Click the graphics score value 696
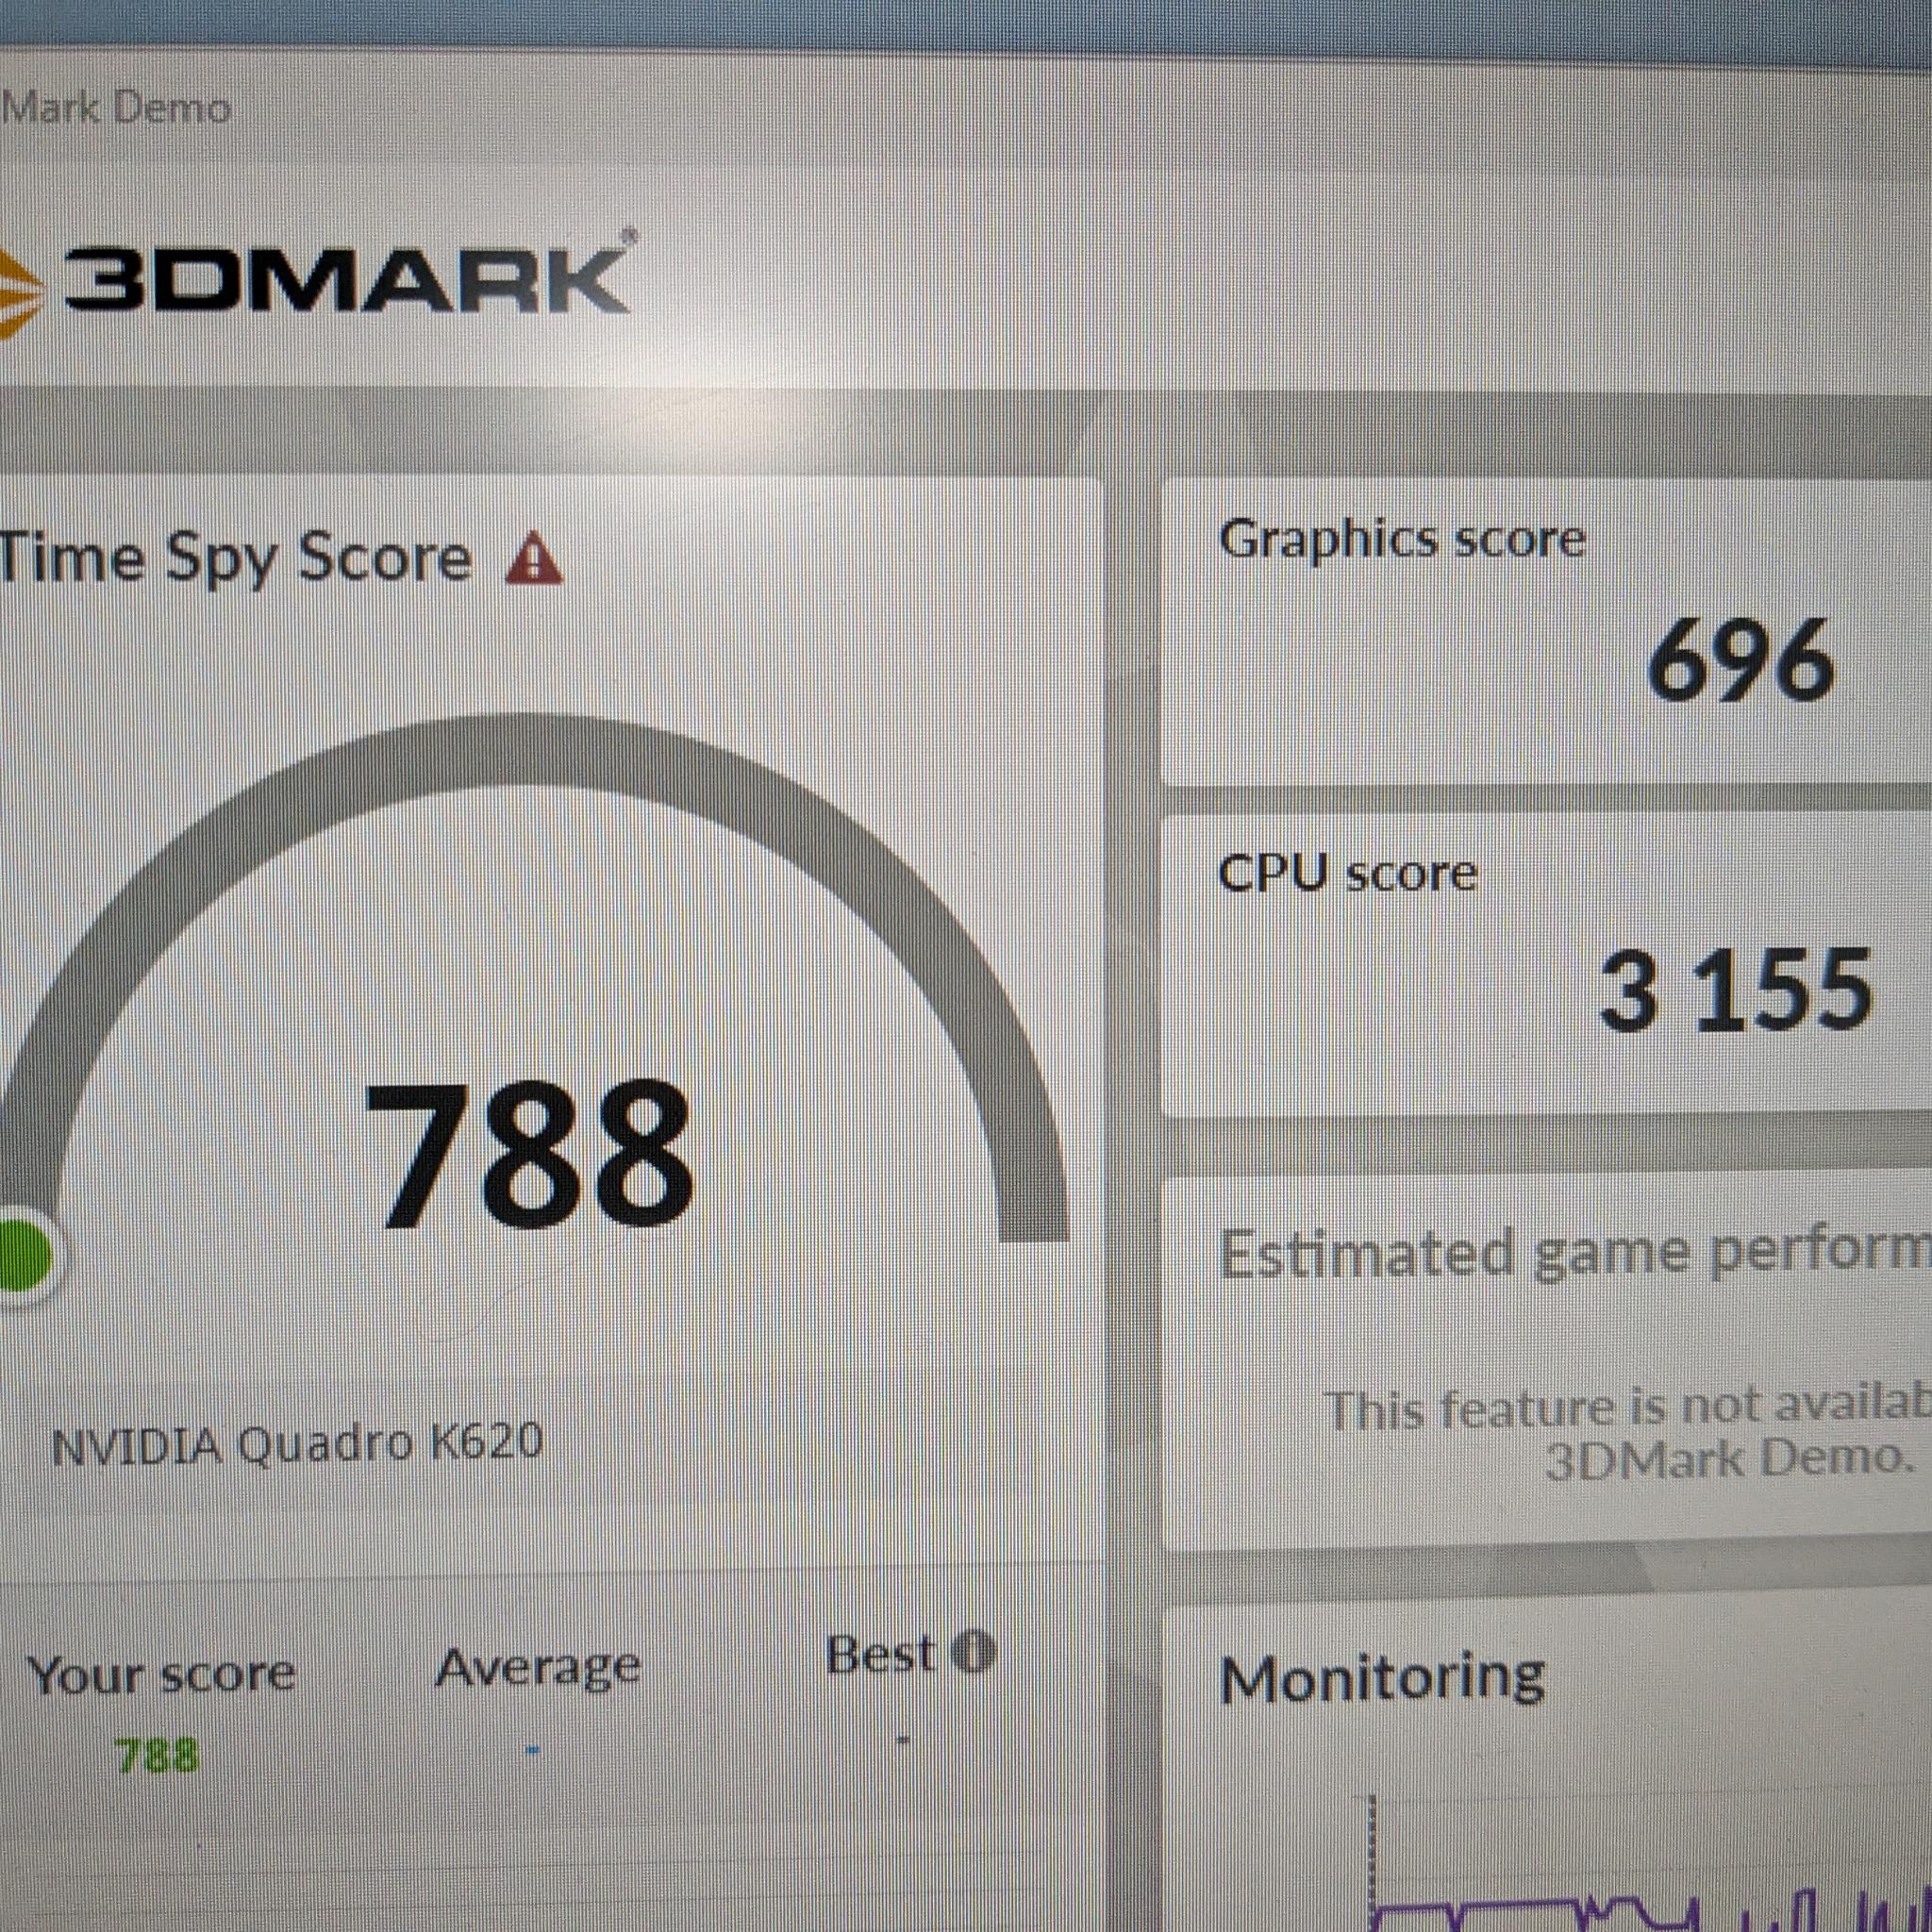 click(x=1740, y=660)
